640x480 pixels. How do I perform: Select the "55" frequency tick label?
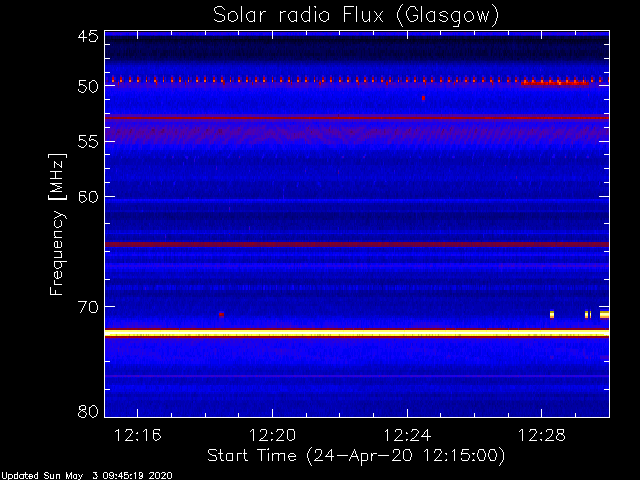point(88,142)
